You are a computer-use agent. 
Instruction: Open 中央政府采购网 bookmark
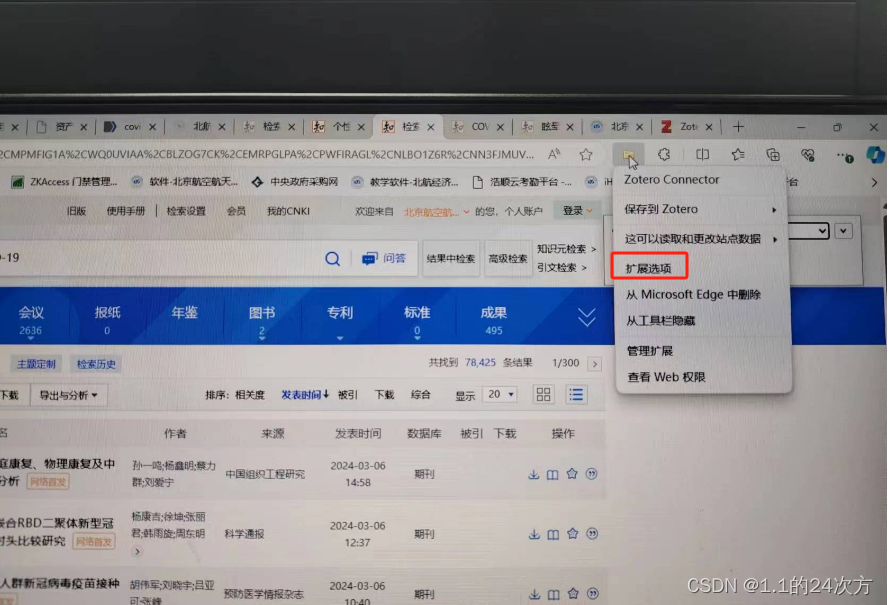pyautogui.click(x=295, y=182)
